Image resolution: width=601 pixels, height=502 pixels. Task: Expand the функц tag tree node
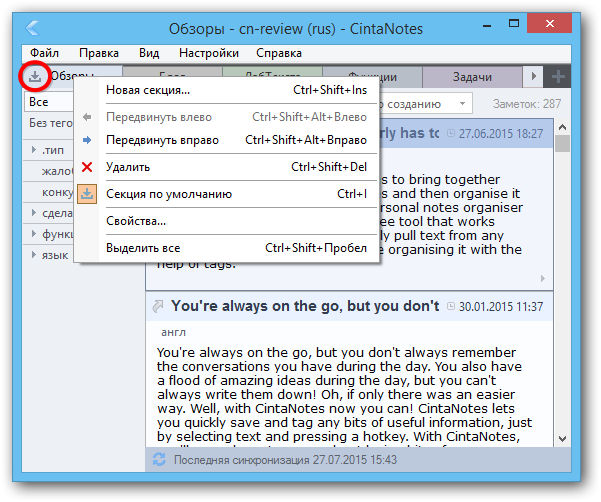click(33, 234)
